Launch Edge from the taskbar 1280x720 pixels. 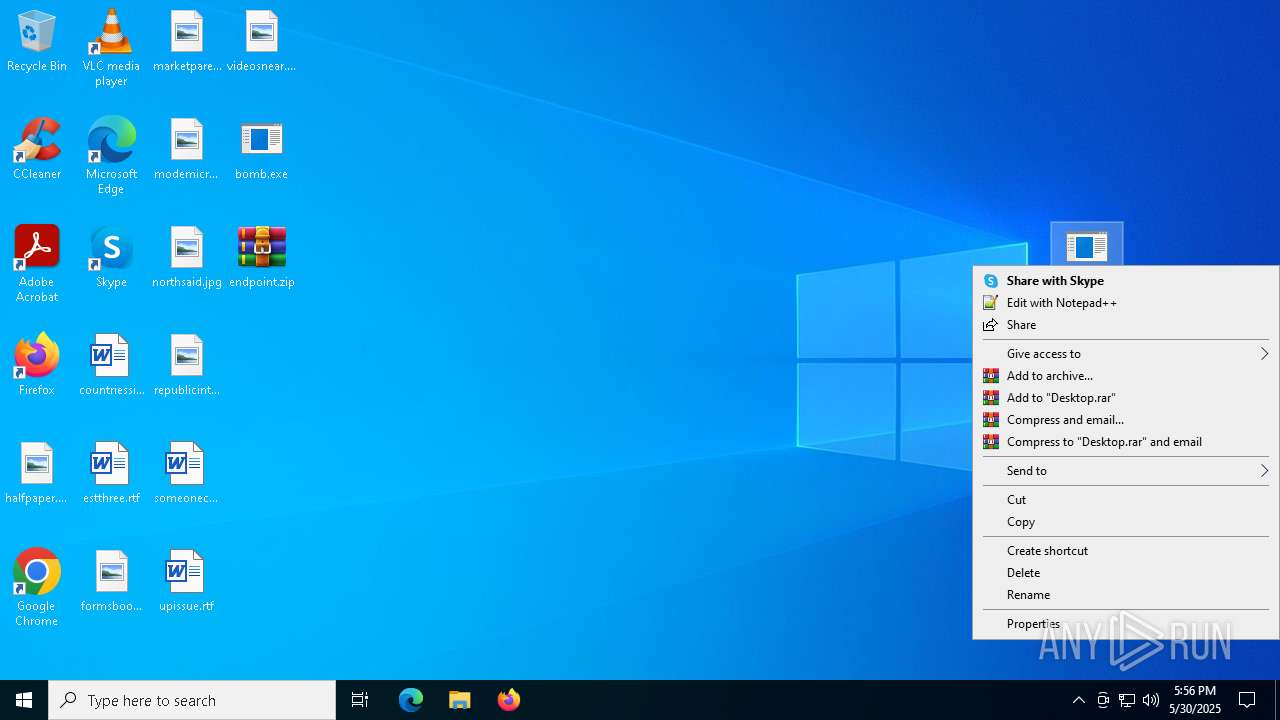point(411,700)
